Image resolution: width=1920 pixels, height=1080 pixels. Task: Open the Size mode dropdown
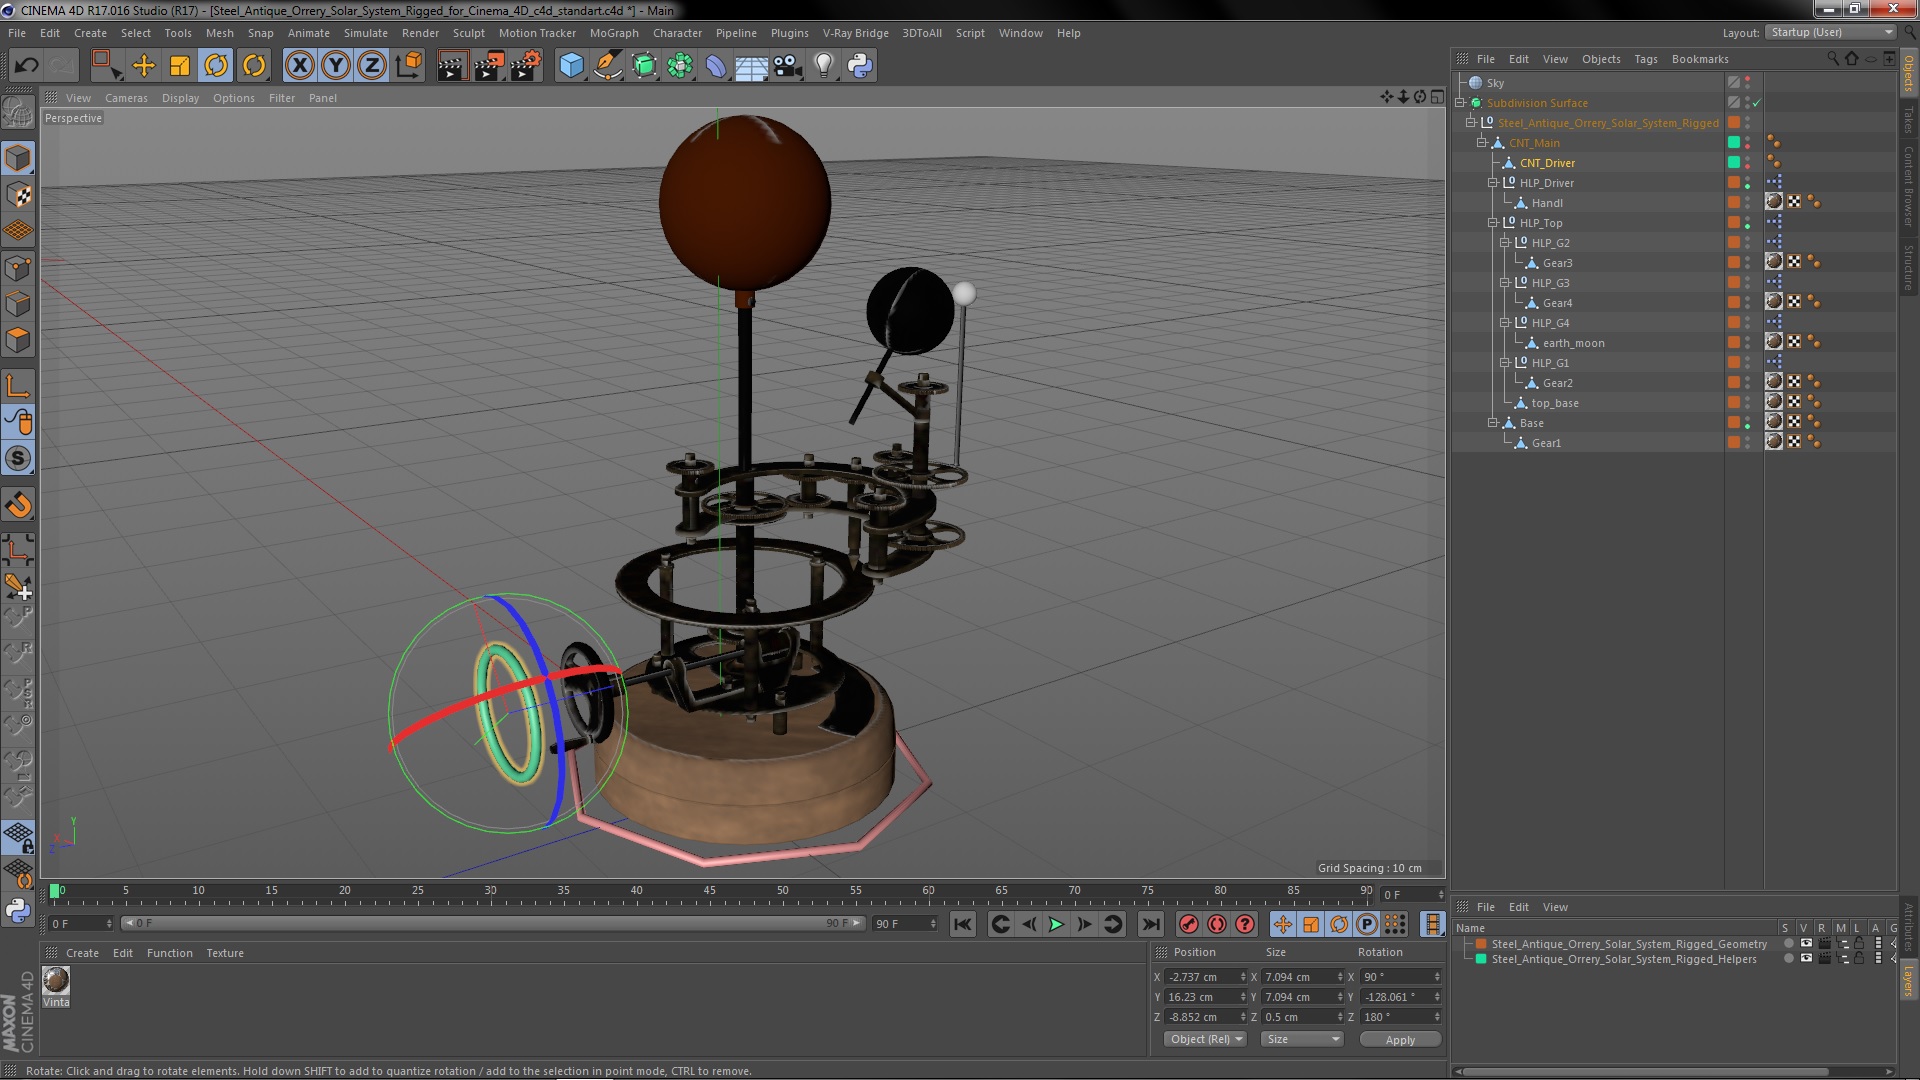[1302, 1040]
